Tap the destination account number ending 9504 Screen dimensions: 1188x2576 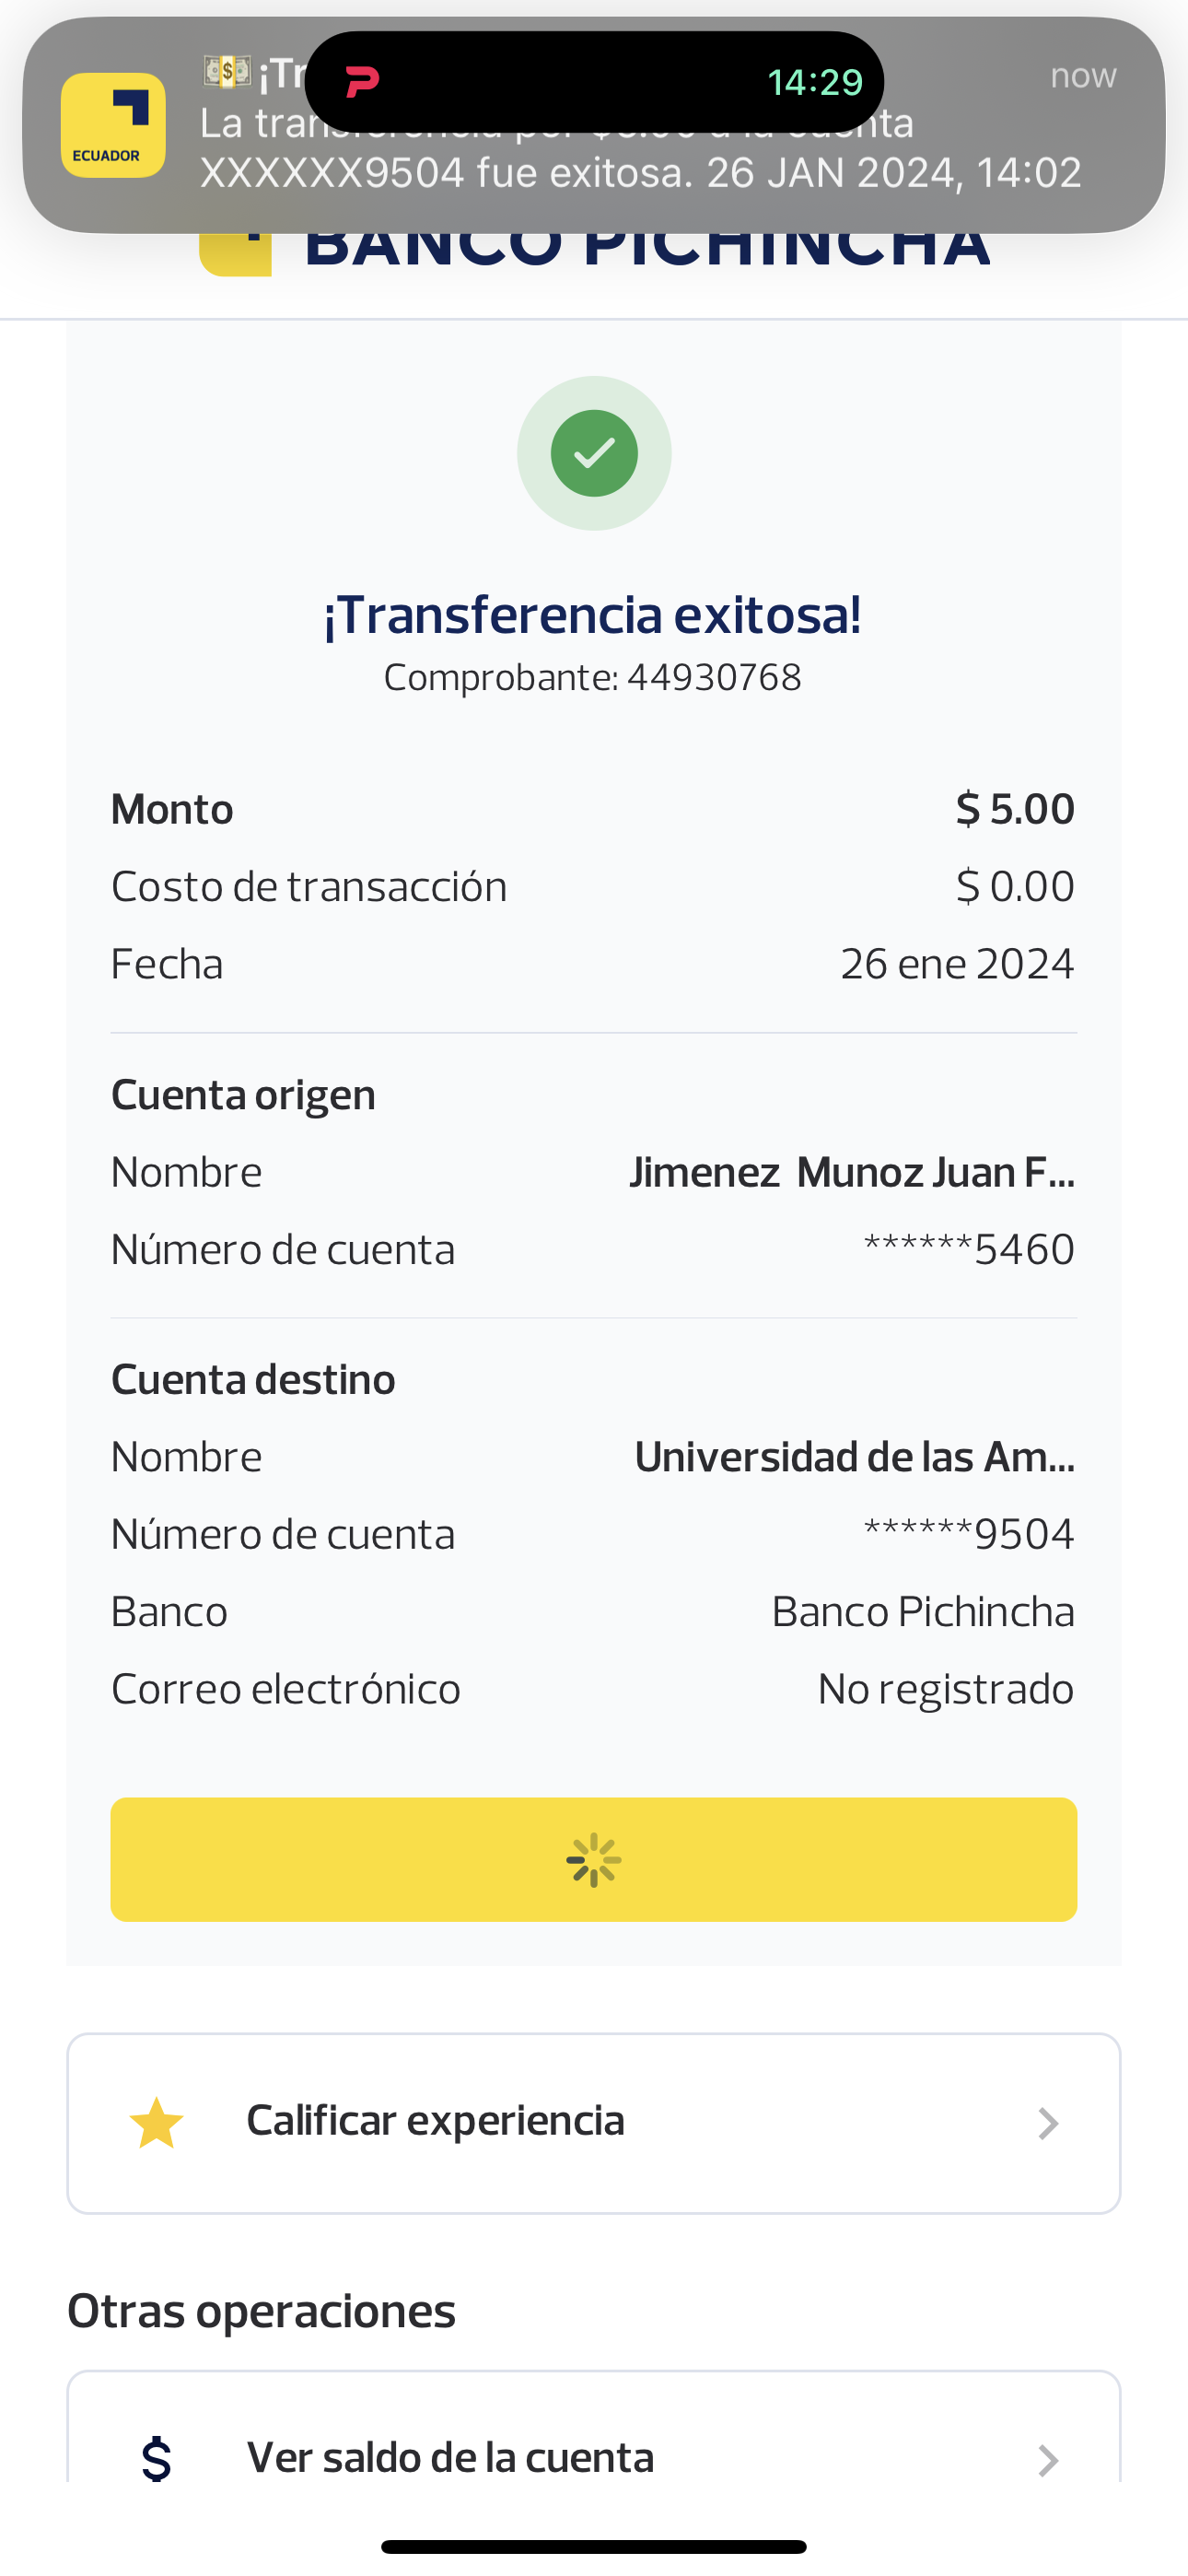click(x=968, y=1534)
